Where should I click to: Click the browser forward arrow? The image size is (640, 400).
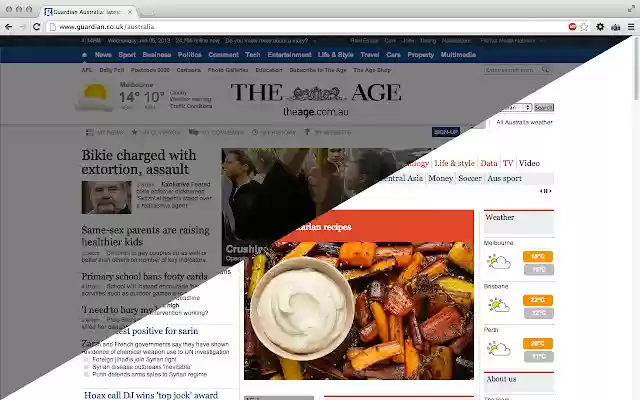22,27
